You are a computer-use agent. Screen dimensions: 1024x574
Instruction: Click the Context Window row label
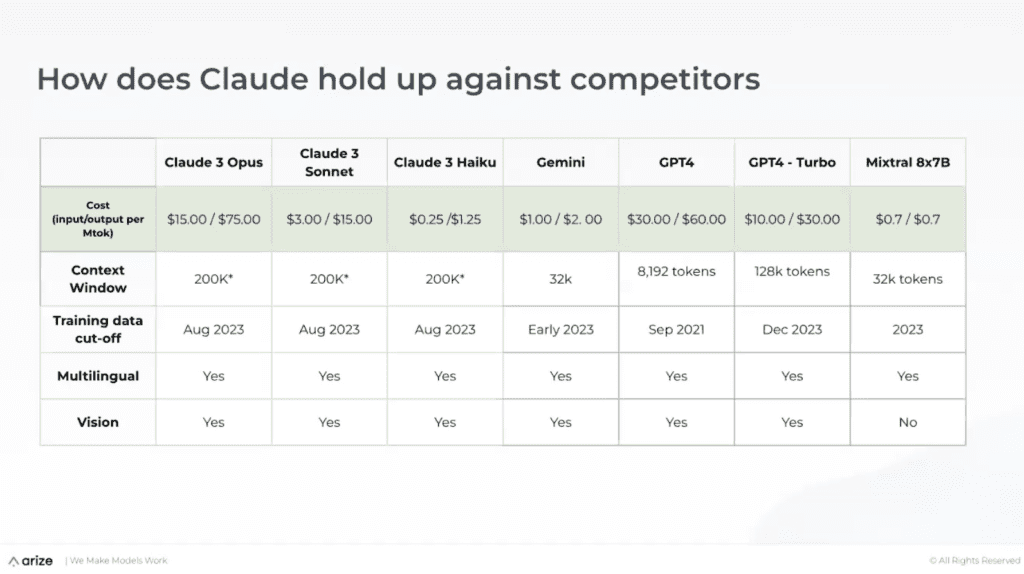pos(98,279)
